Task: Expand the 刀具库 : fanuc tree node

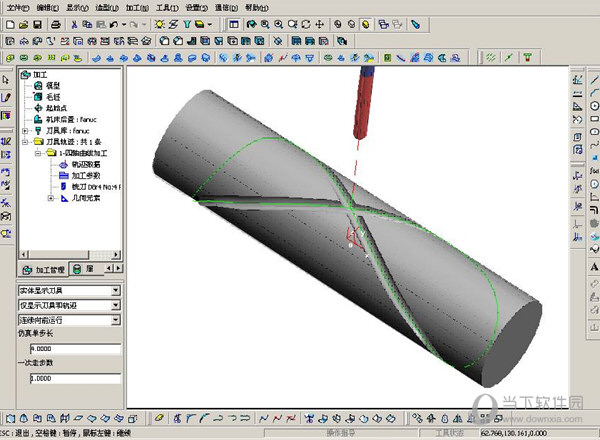Action: pos(25,131)
